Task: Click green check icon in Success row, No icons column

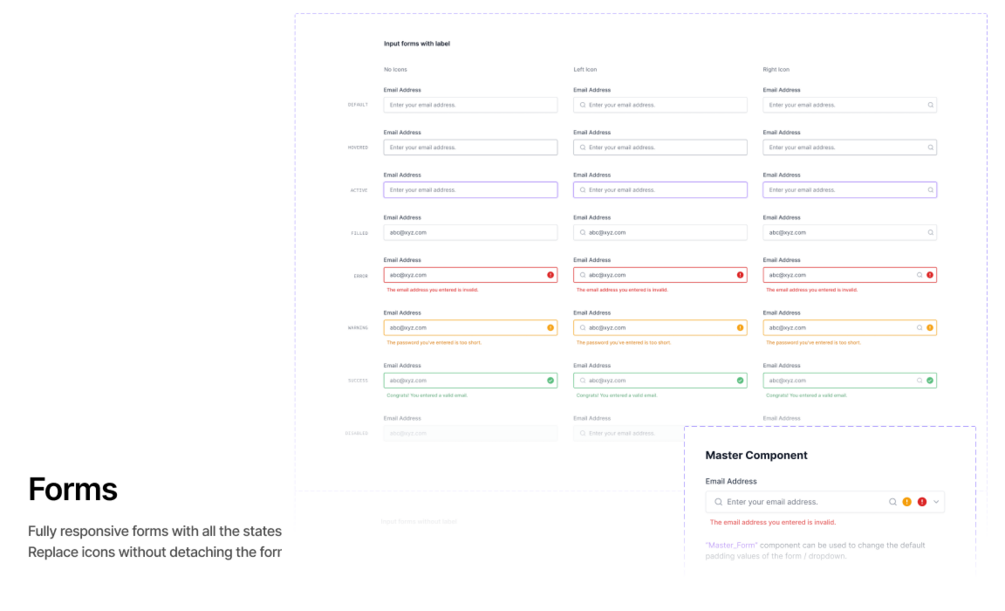Action: pyautogui.click(x=551, y=380)
